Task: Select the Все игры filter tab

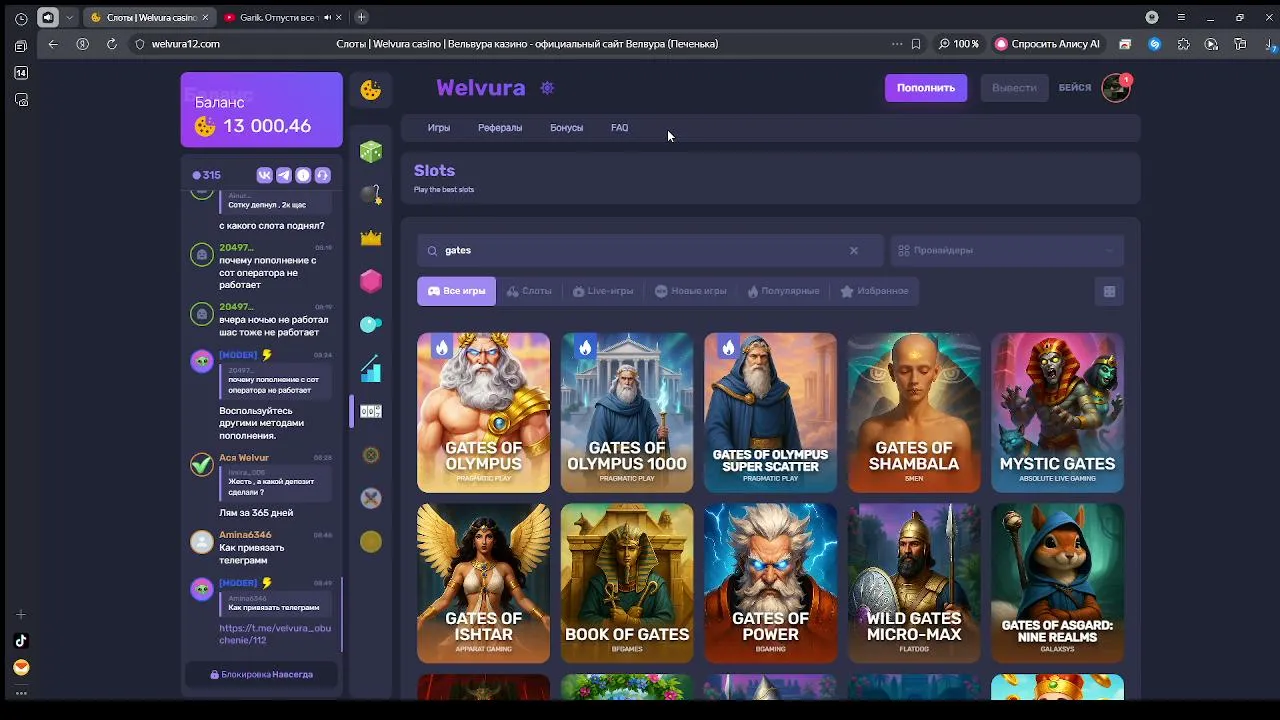Action: (456, 291)
